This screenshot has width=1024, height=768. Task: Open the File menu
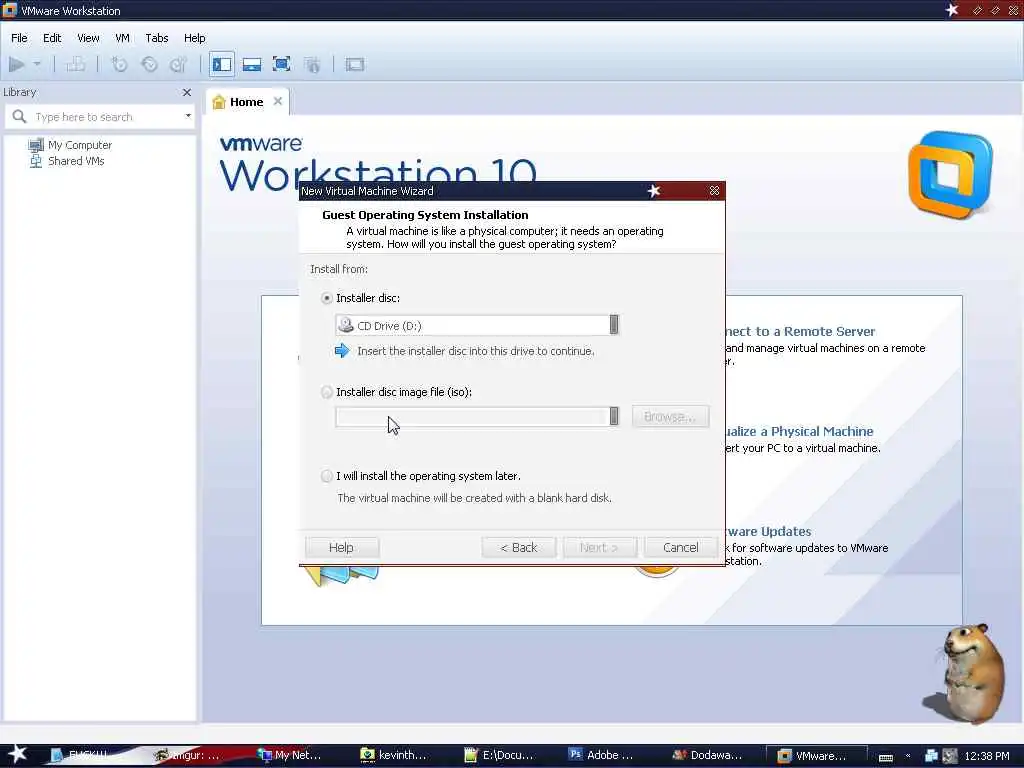pyautogui.click(x=19, y=38)
